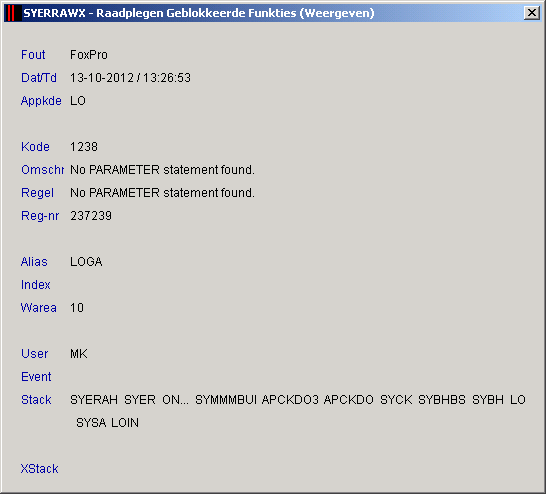Click the Omschr error description text
Viewport: 546px width, 494px height.
pos(162,170)
